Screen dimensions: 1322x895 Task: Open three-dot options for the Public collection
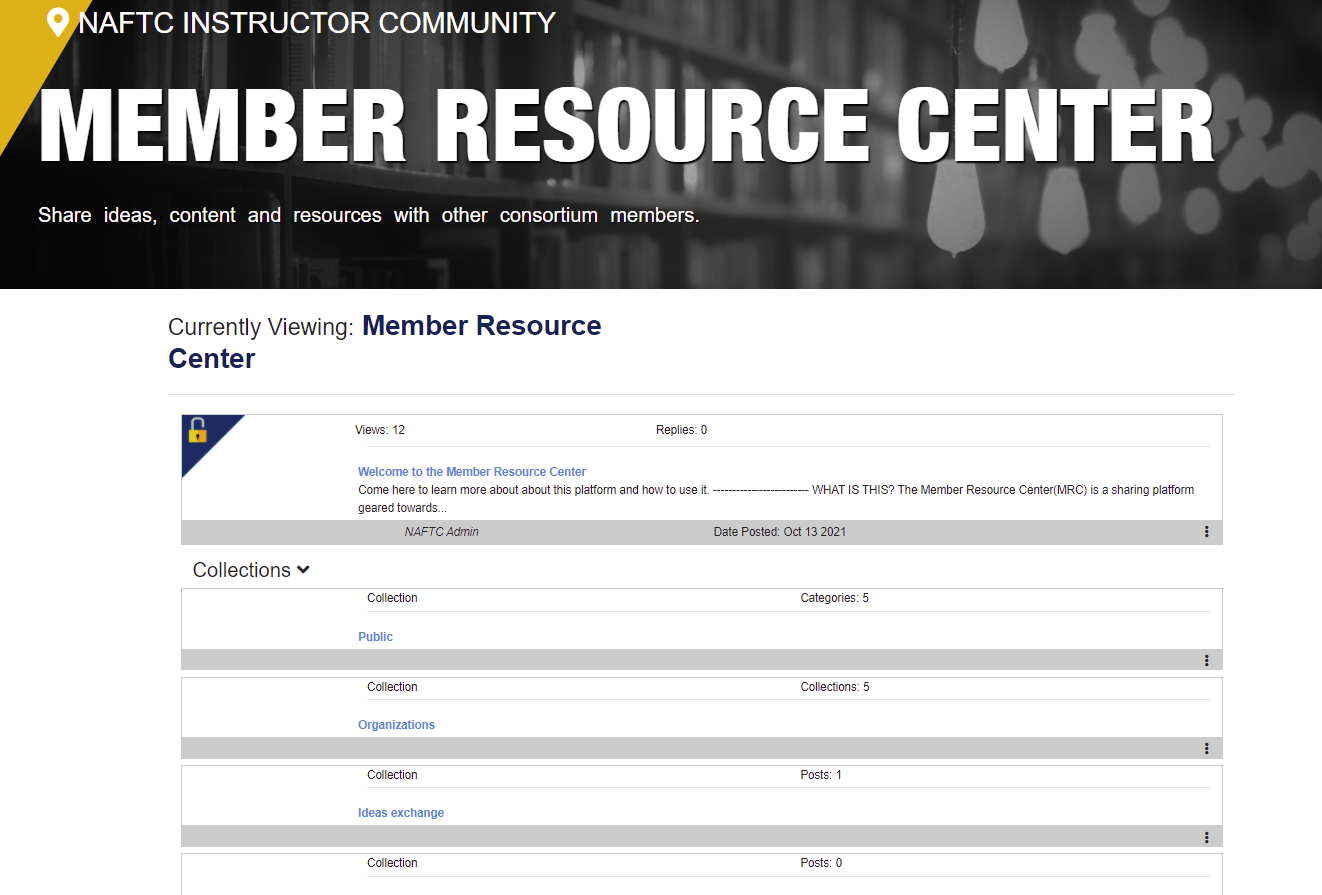1206,660
